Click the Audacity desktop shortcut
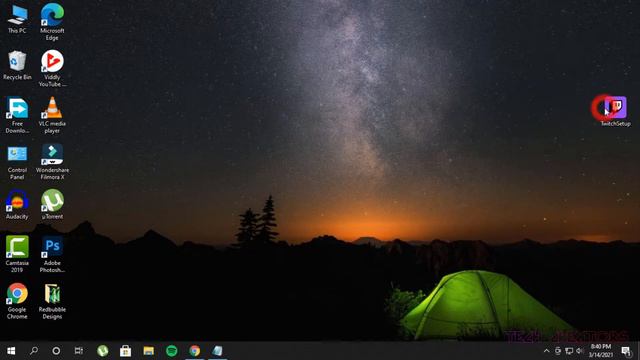 [17, 205]
